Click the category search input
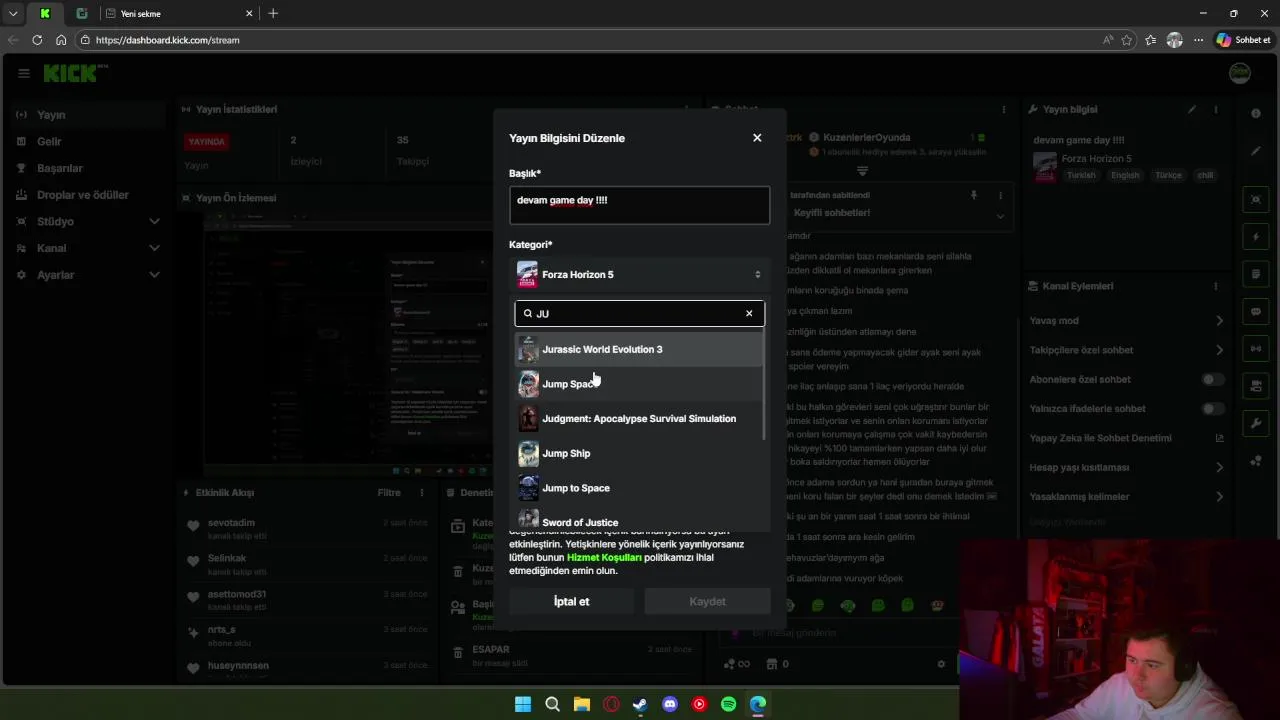This screenshot has height=720, width=1280. click(639, 313)
